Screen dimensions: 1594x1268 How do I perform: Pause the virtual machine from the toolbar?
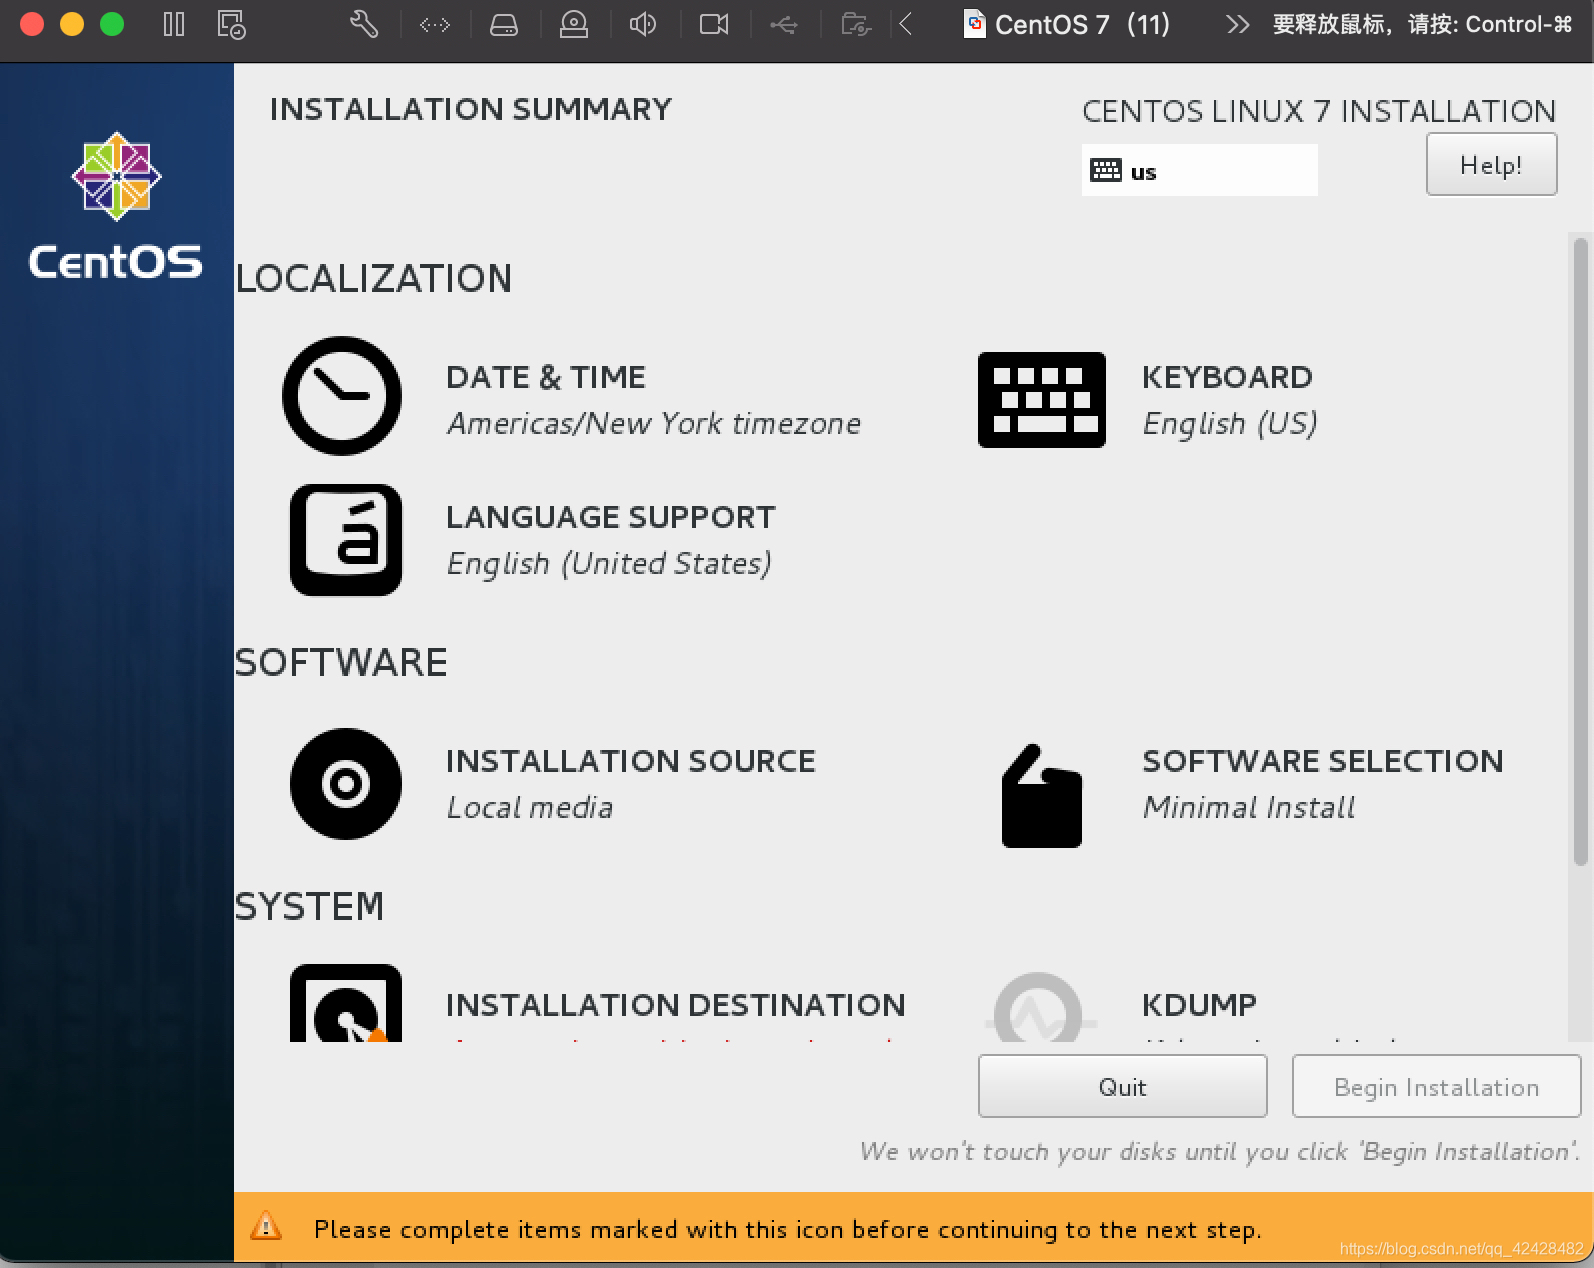point(174,24)
